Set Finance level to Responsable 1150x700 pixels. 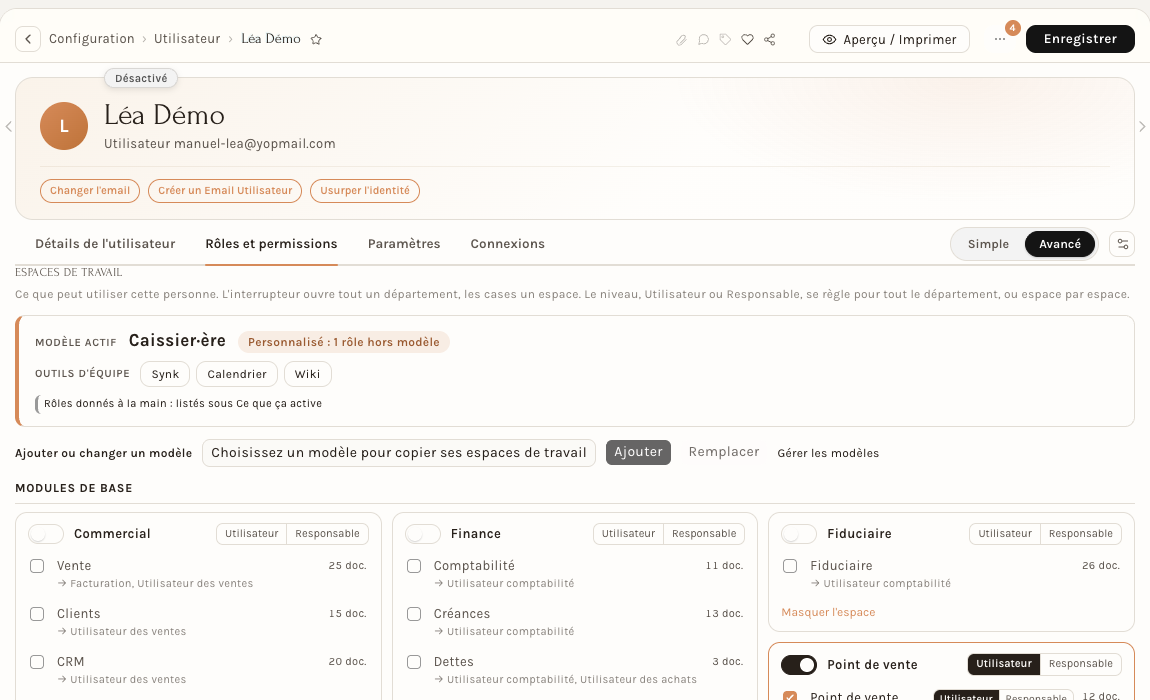coord(704,534)
